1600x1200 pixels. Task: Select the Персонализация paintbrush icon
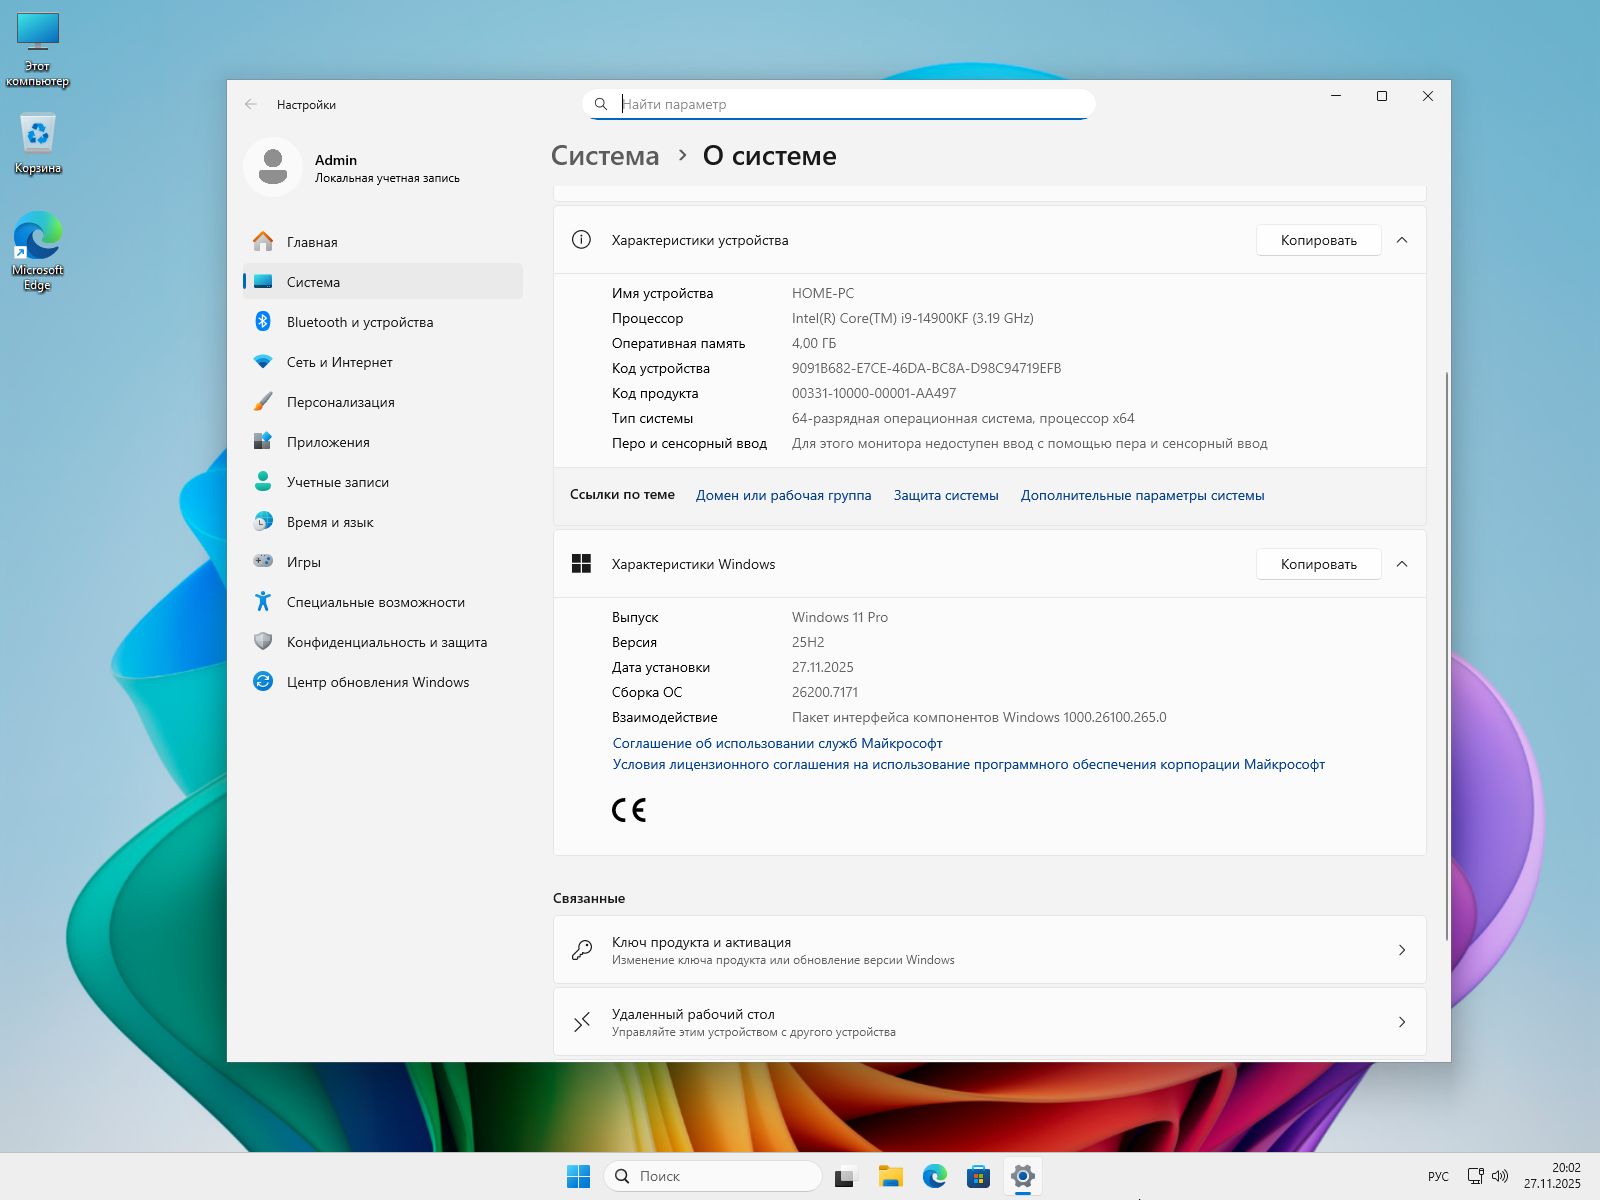pos(263,401)
